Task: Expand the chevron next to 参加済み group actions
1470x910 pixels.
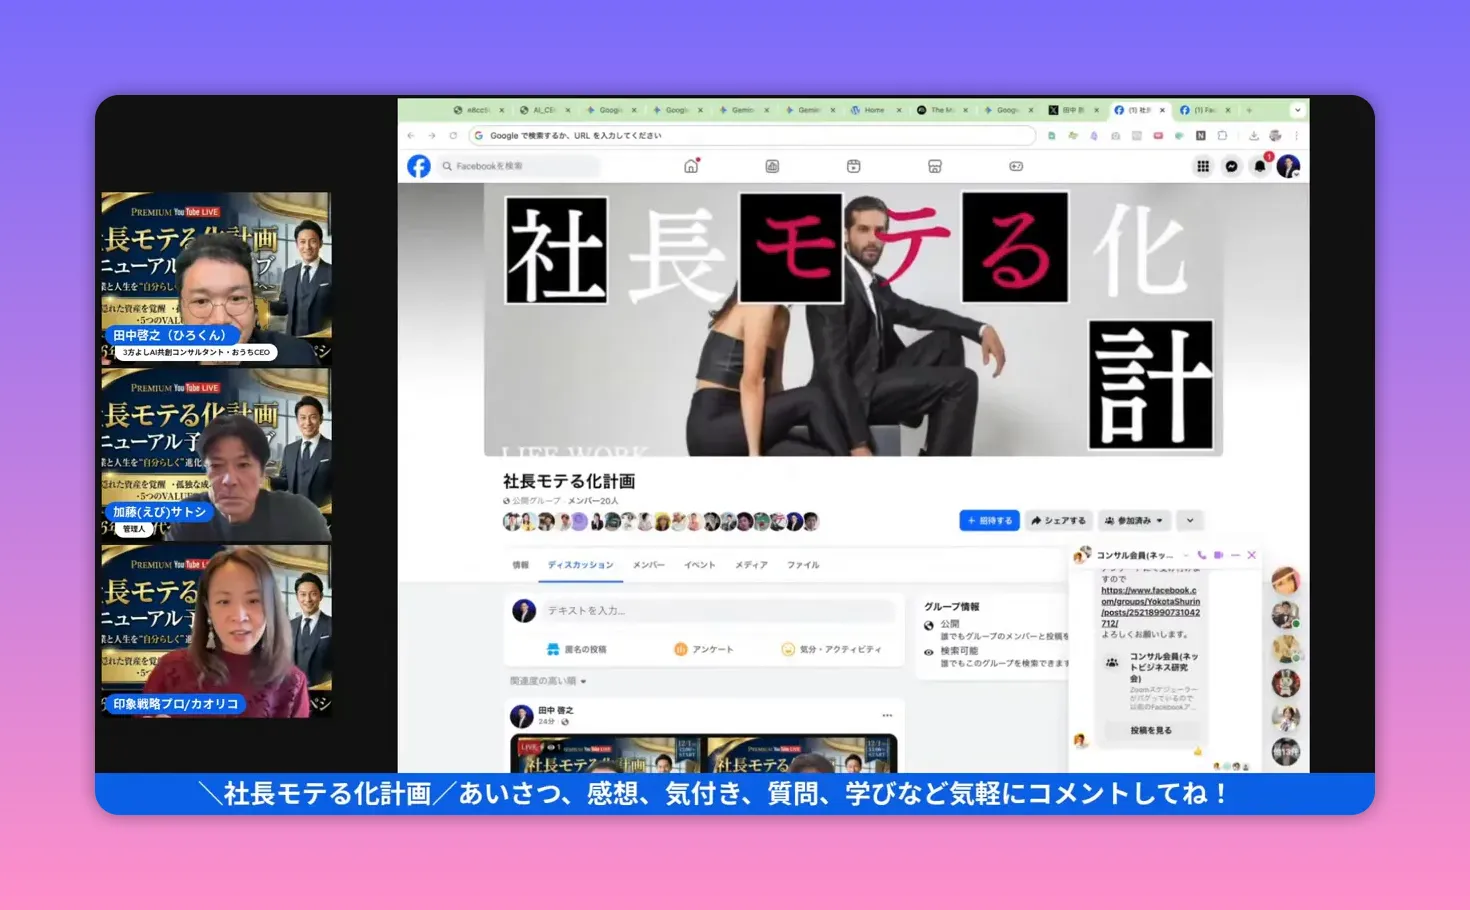Action: (x=1189, y=520)
